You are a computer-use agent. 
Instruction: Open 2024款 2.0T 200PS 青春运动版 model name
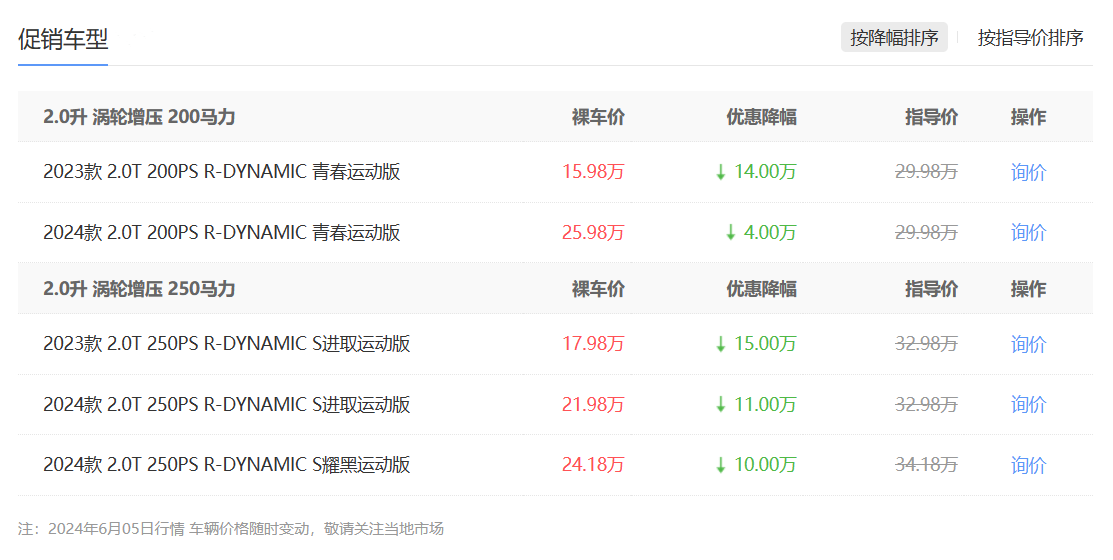(x=221, y=233)
